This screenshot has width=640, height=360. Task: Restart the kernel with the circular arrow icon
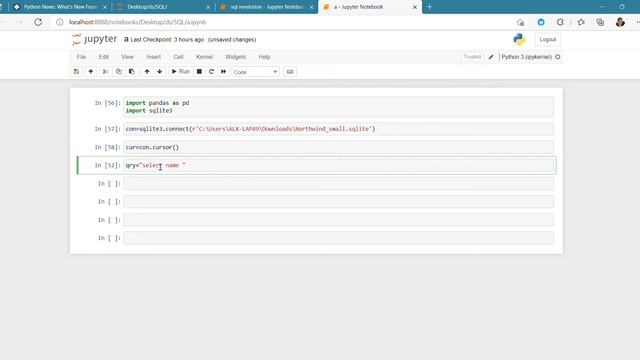click(x=211, y=71)
